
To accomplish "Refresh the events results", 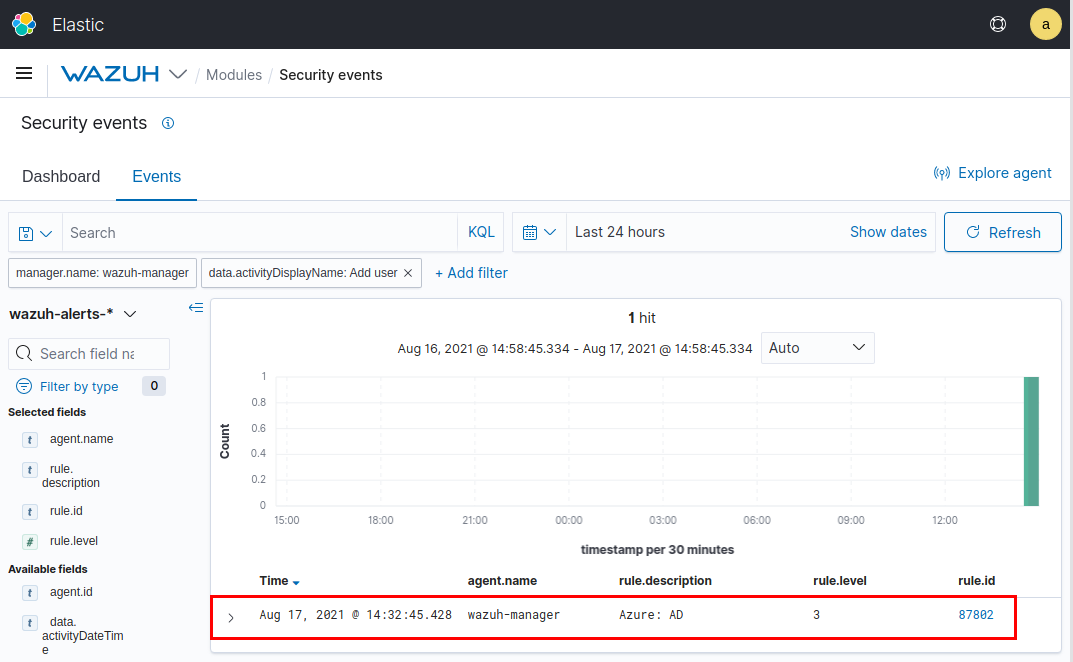I will coord(1003,232).
